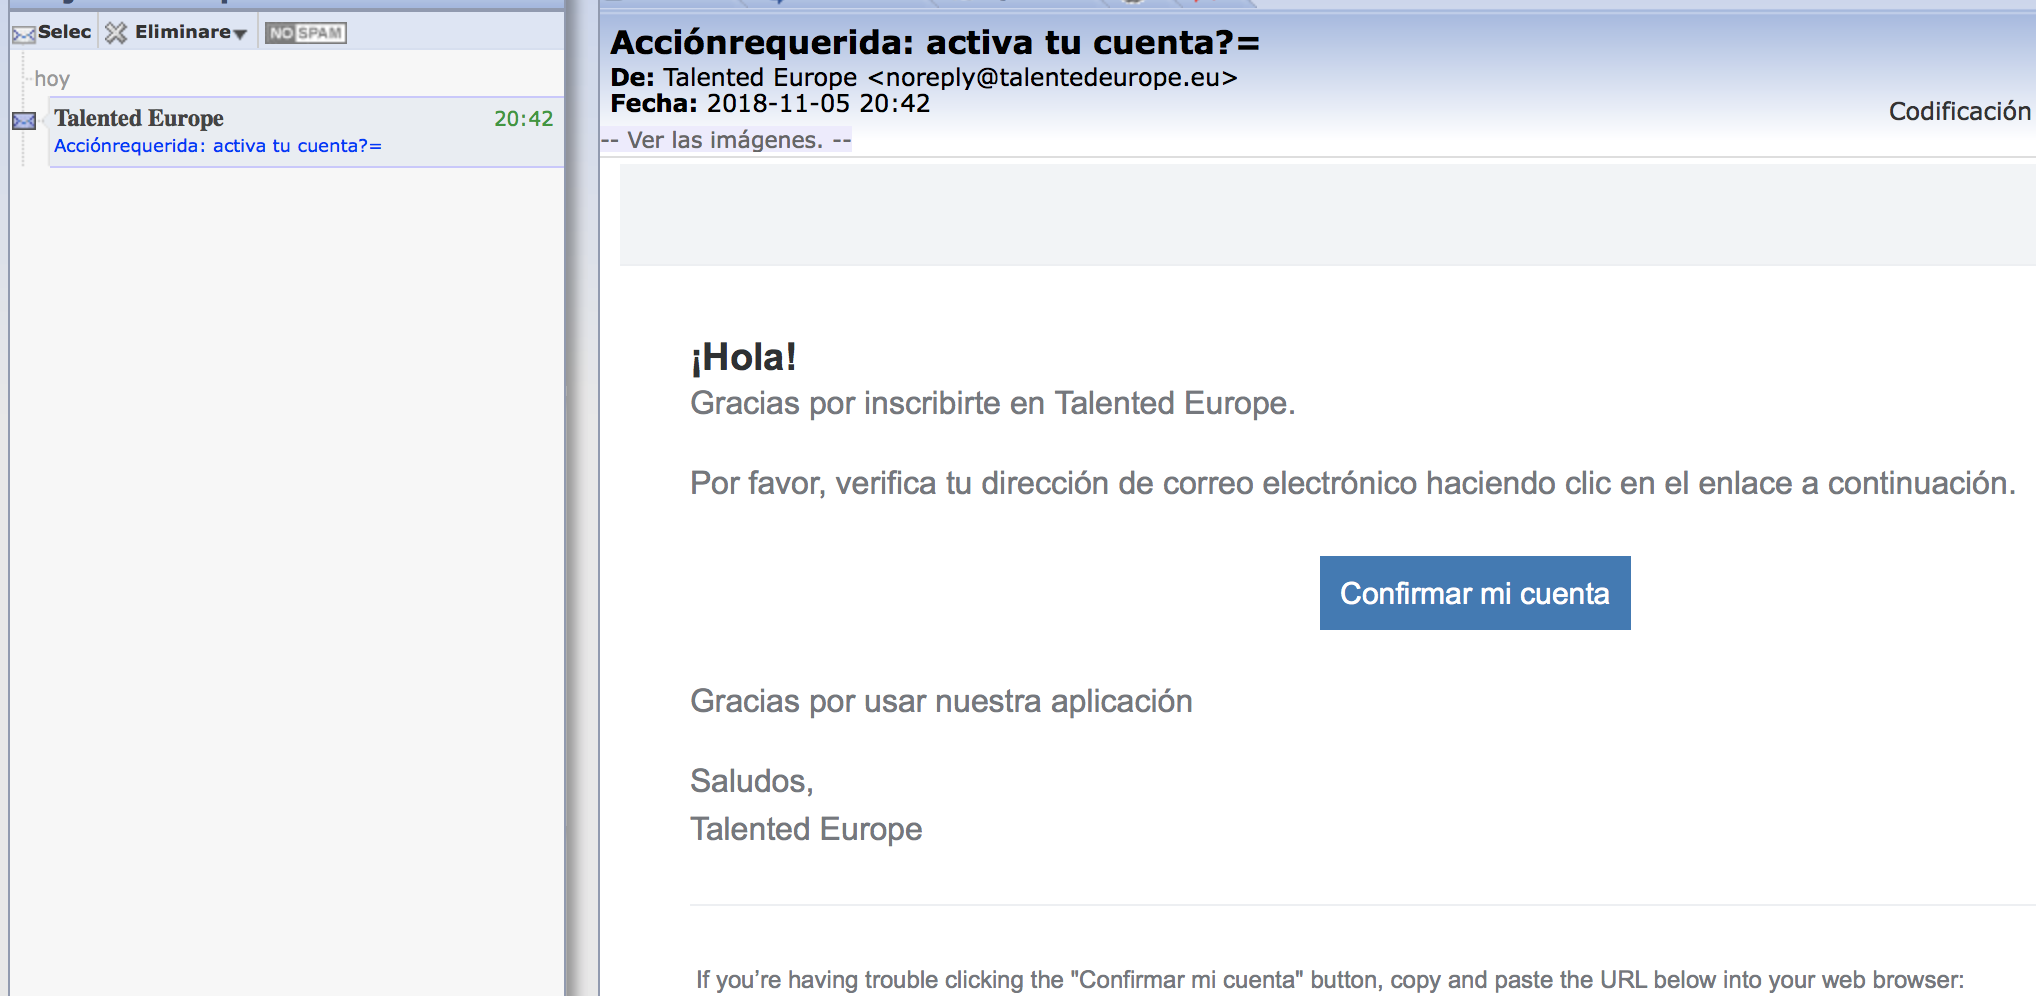Click the Gracias por inscribirte en Talented Europe text

[993, 403]
